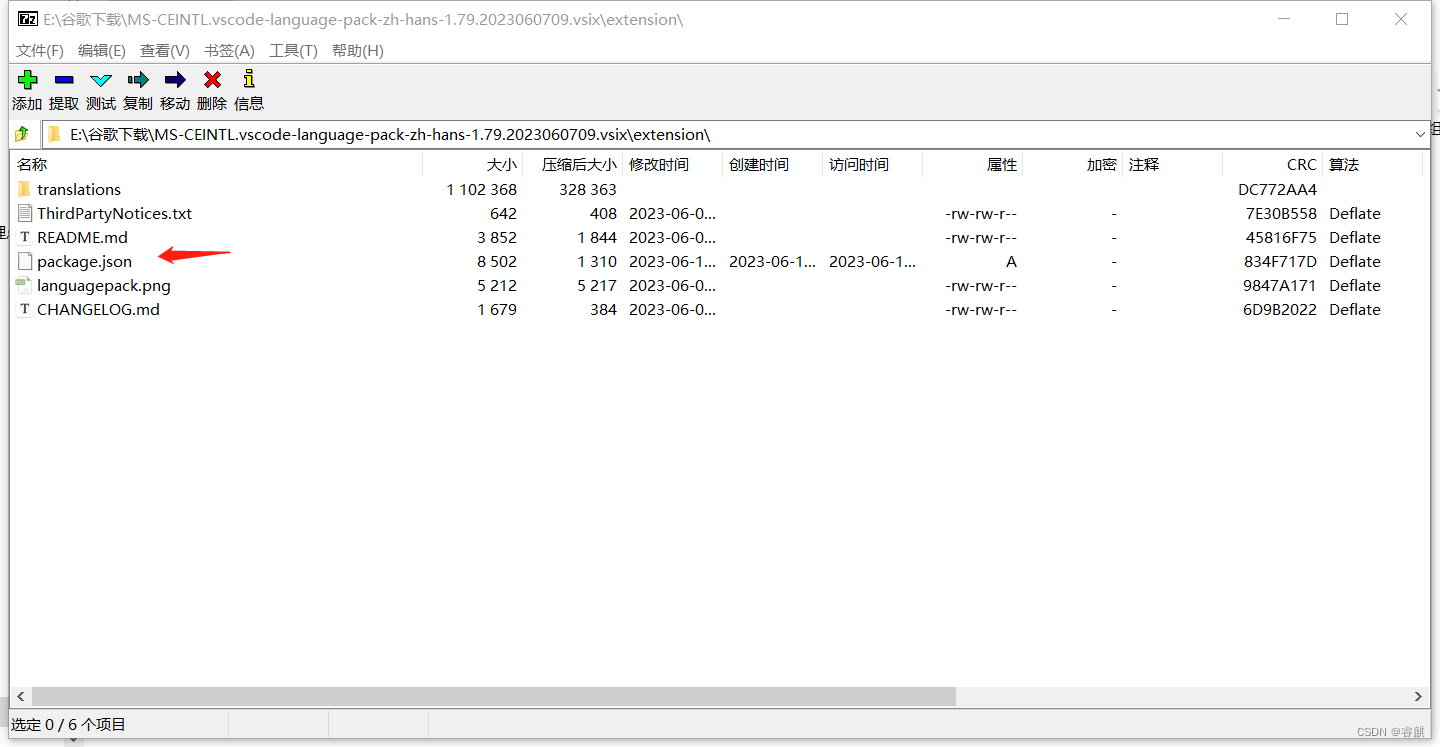
Task: Click the CRC value 6D9B2022
Action: pyautogui.click(x=1281, y=309)
